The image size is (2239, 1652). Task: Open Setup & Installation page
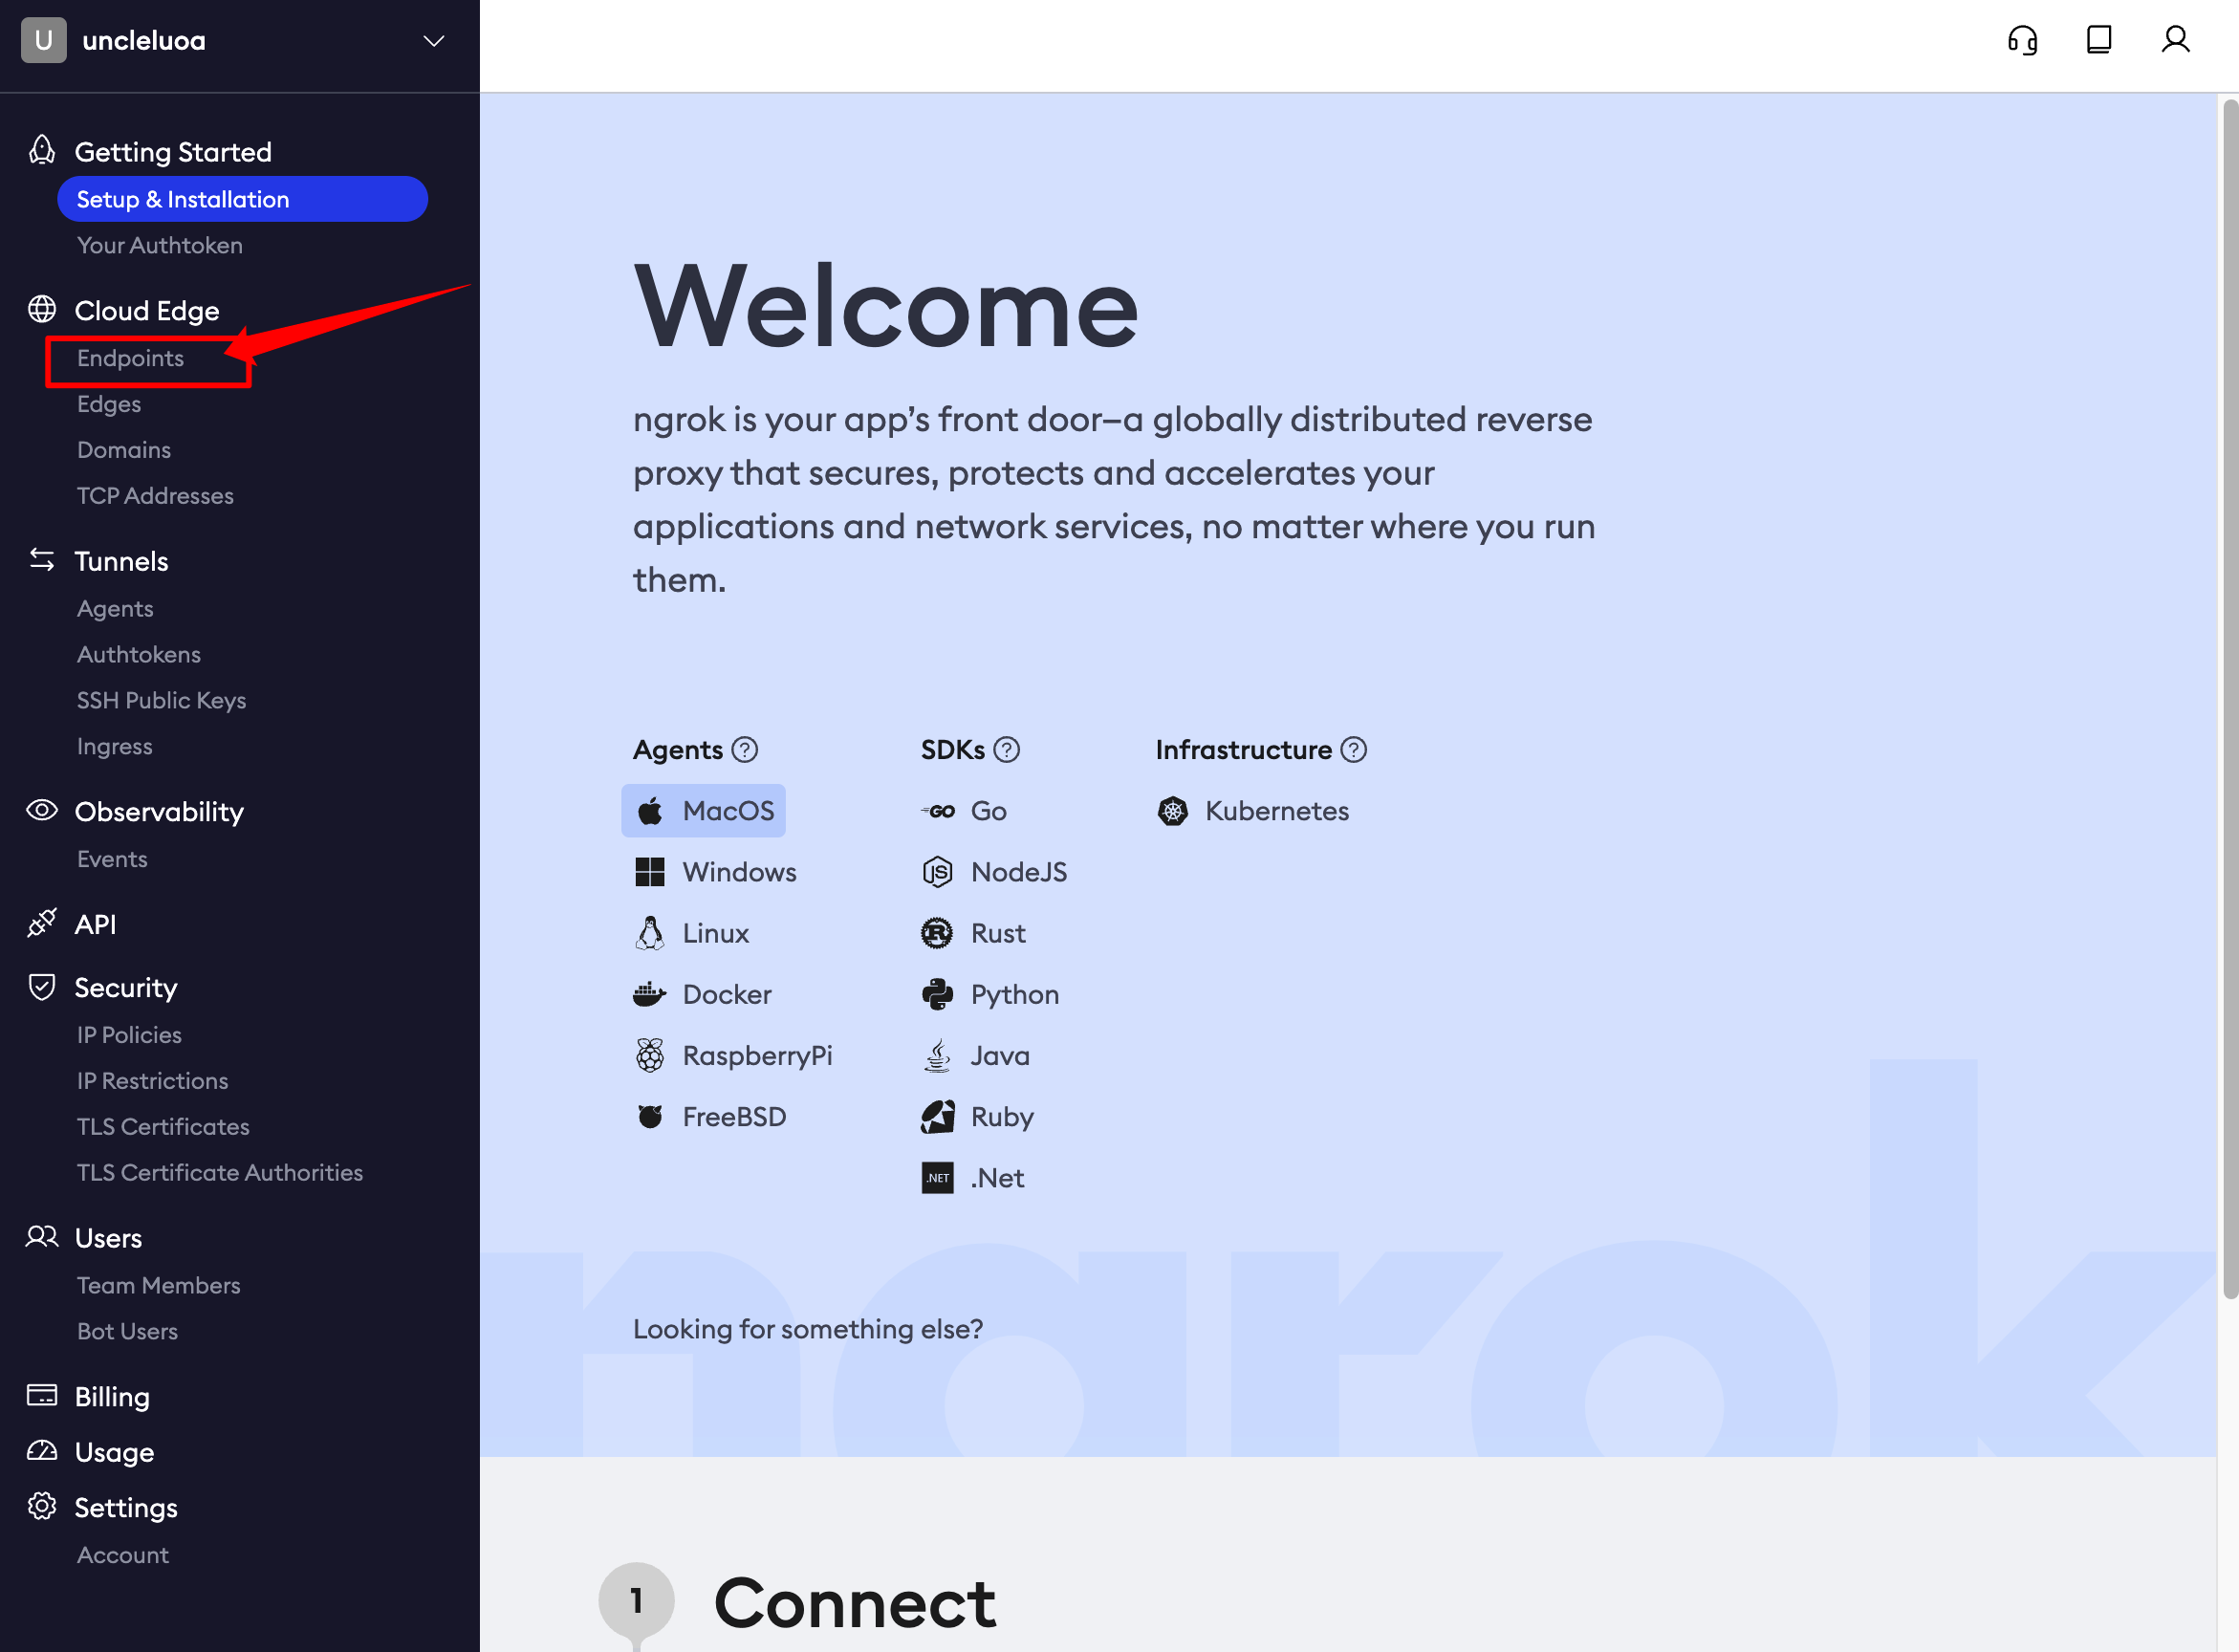[x=243, y=199]
